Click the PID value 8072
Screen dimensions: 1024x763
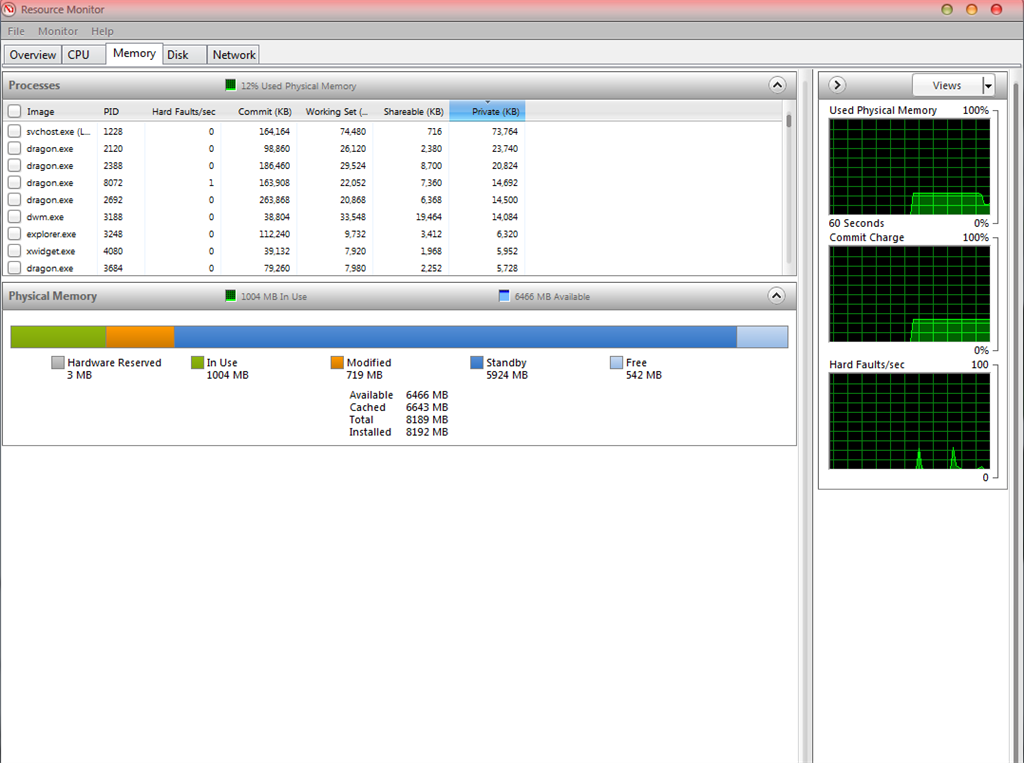point(113,183)
